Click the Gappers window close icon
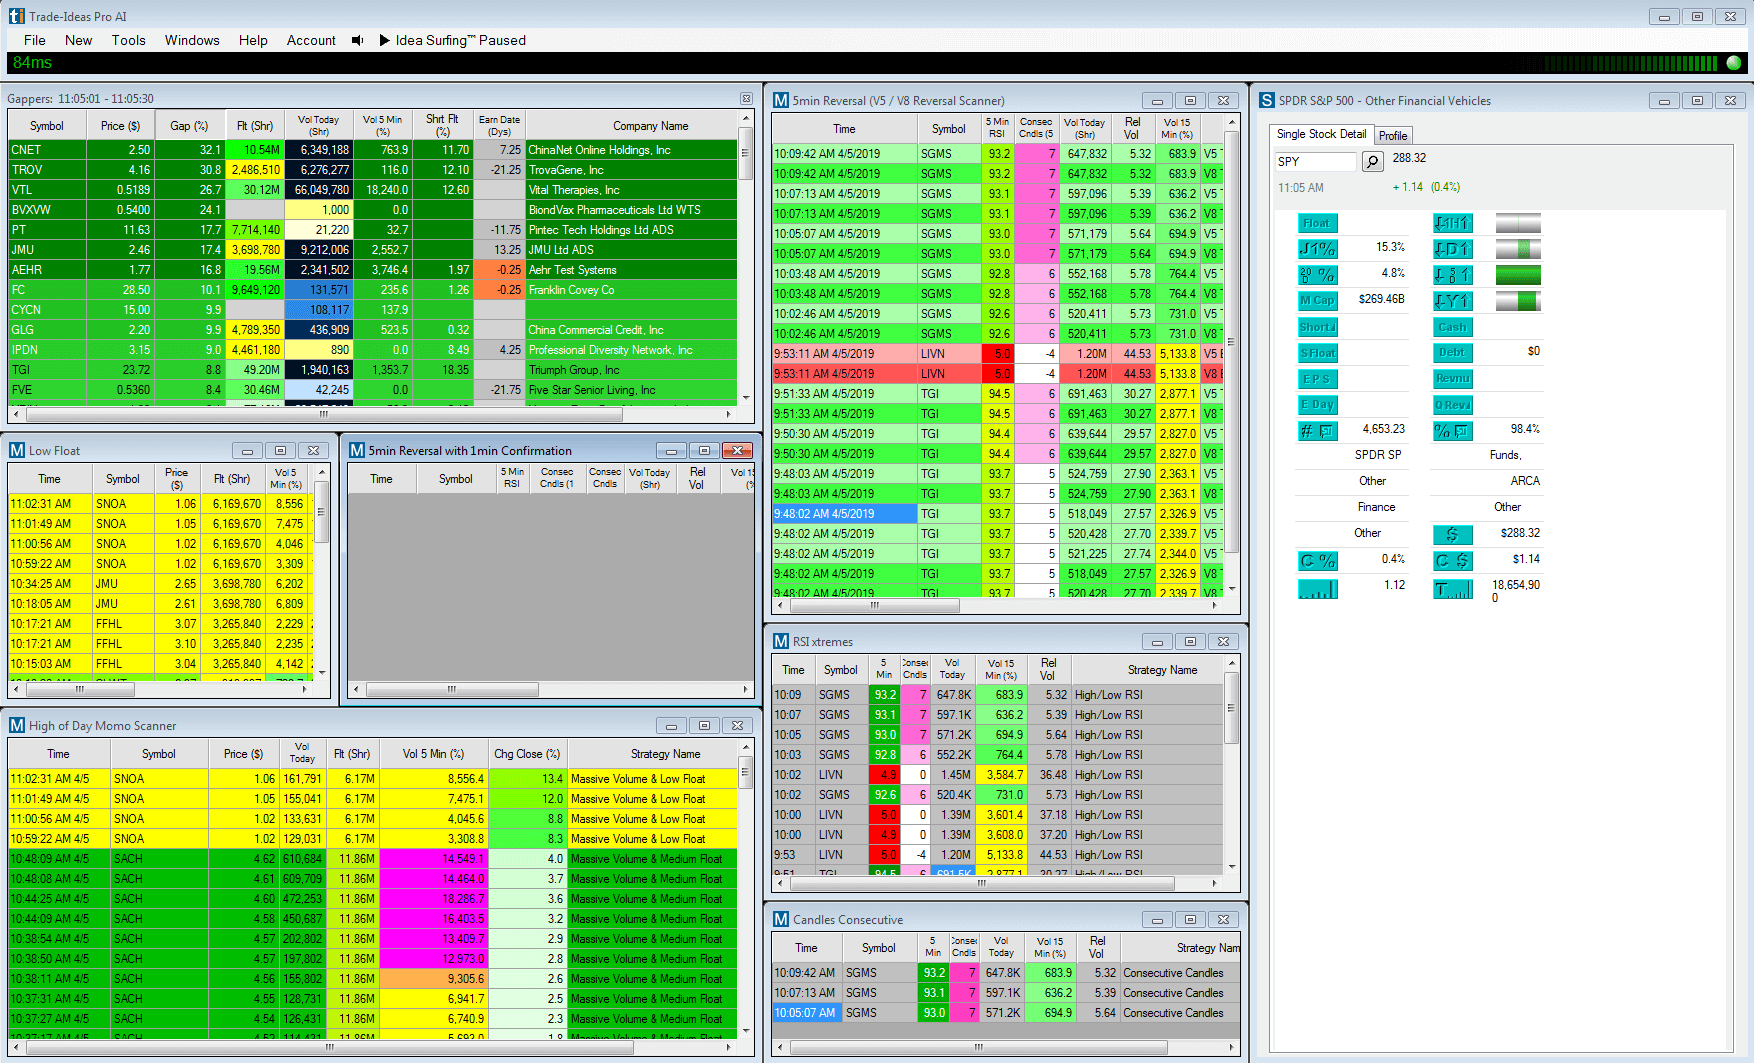The image size is (1754, 1063). point(746,98)
